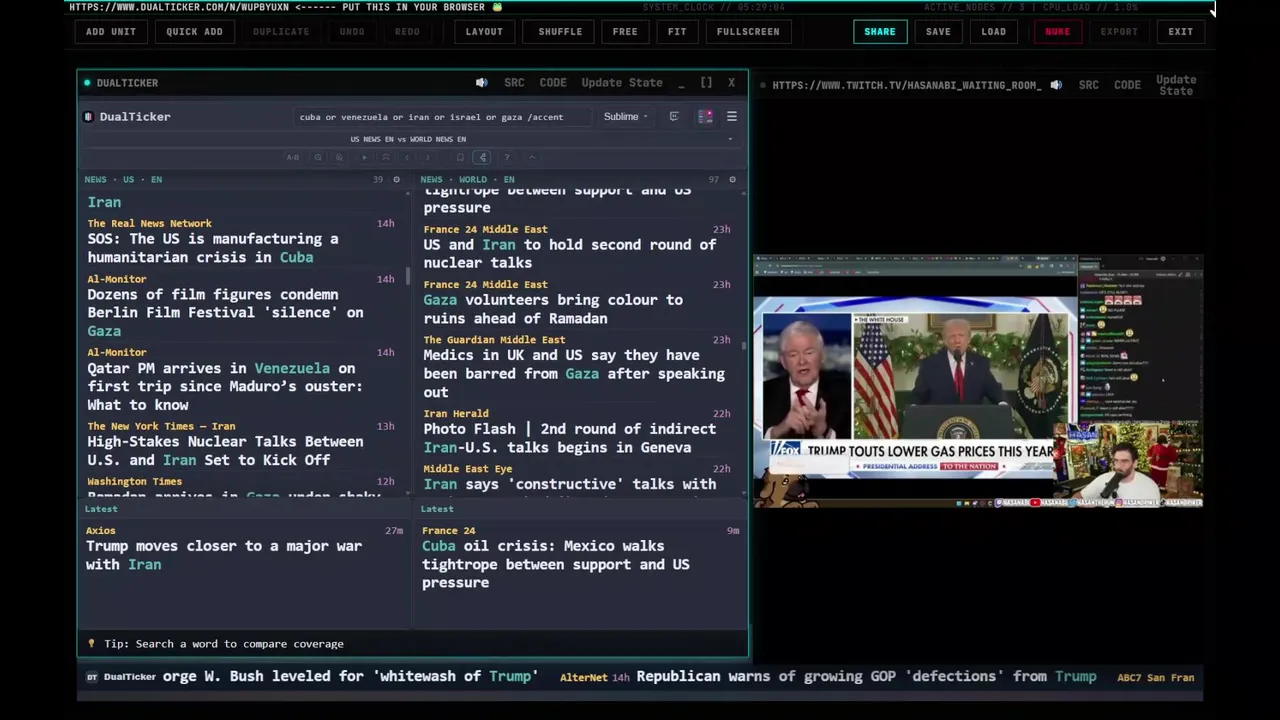Click ADD UNIT button
1280x720 pixels.
[x=110, y=31]
